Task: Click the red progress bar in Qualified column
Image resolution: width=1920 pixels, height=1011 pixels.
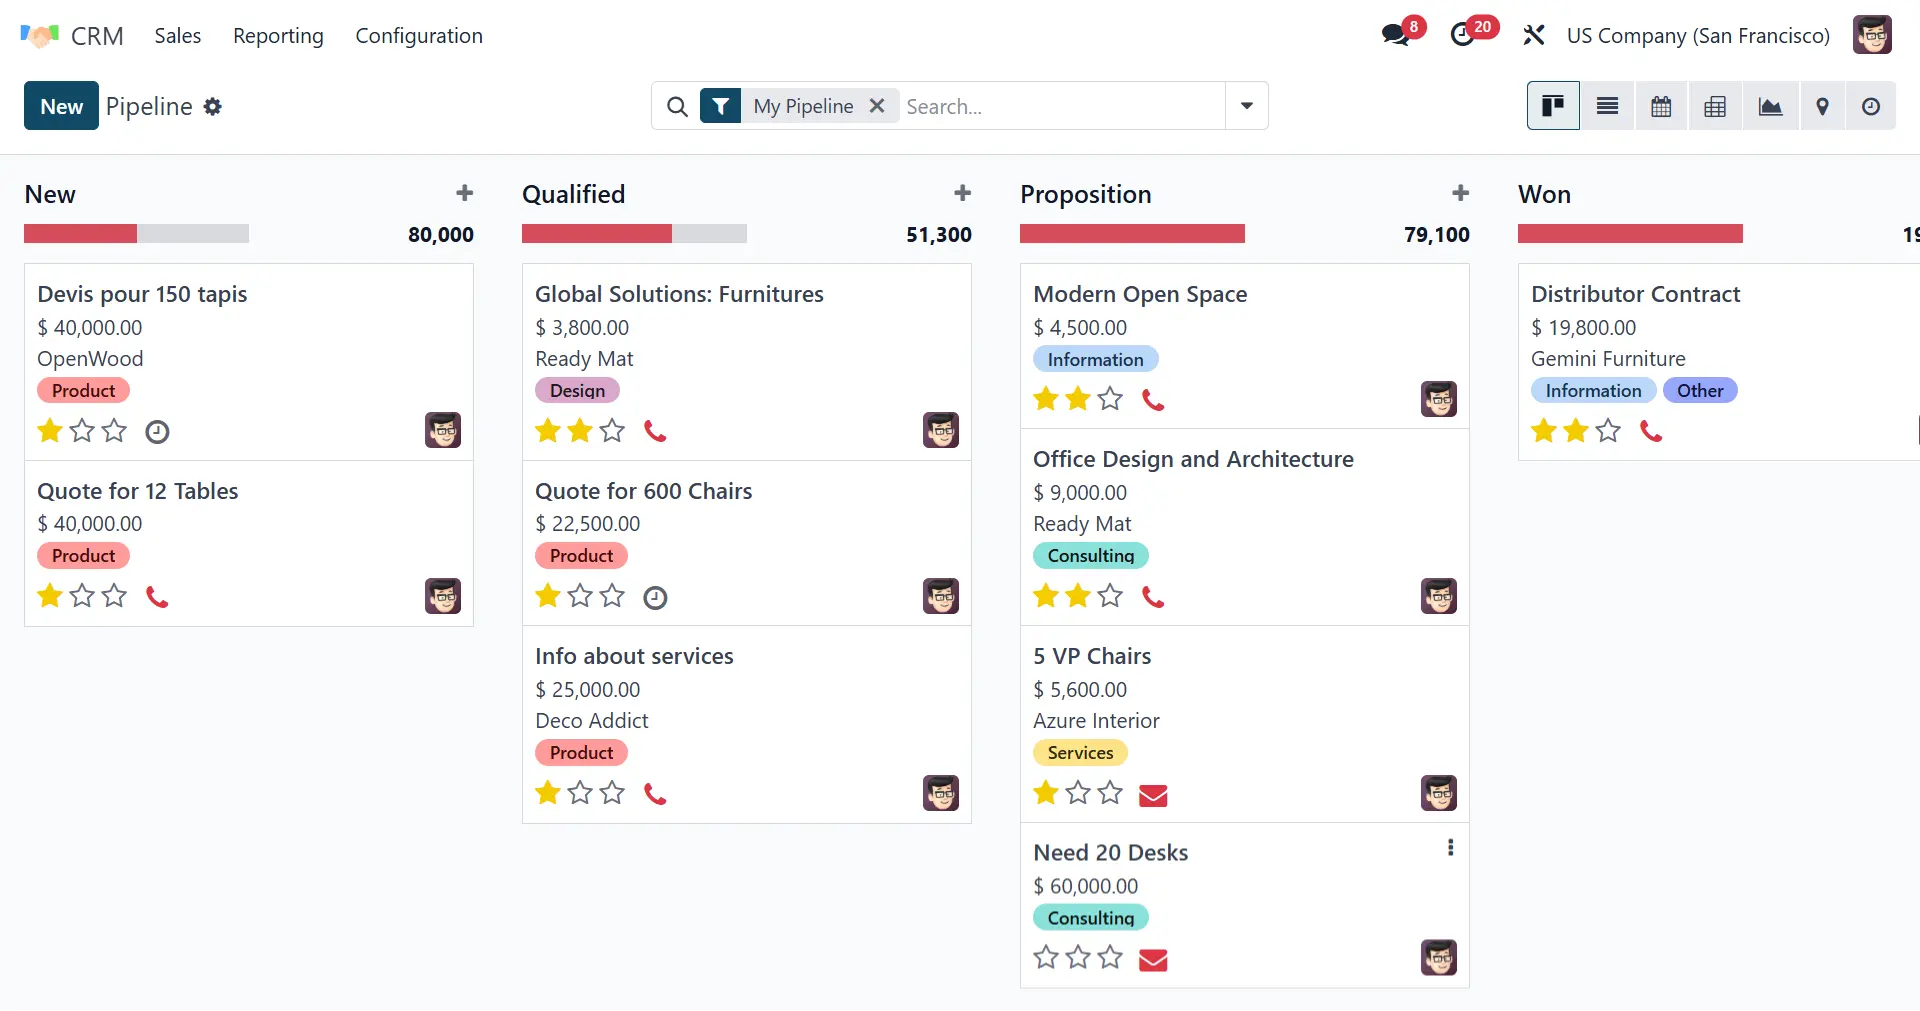Action: [597, 234]
